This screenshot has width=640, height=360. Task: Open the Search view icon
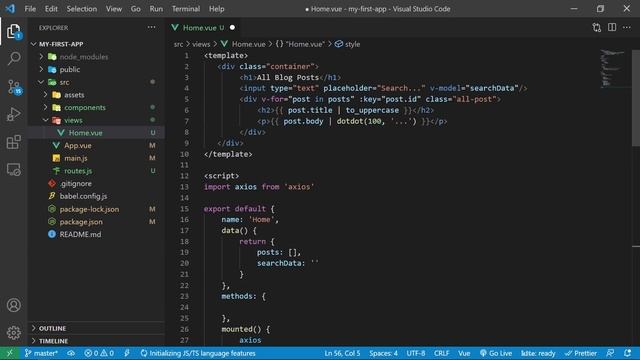tap(13, 59)
